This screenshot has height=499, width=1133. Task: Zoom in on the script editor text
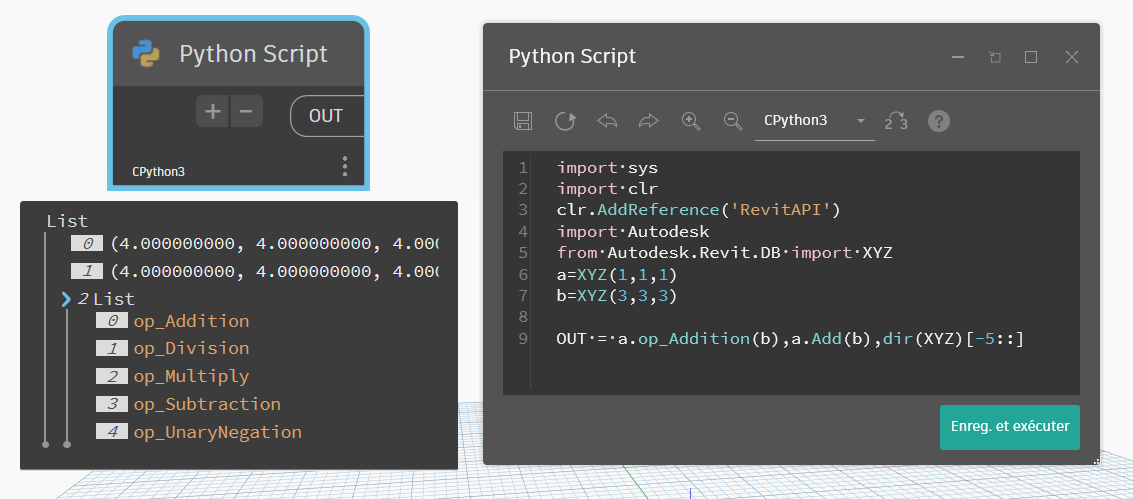click(x=692, y=121)
